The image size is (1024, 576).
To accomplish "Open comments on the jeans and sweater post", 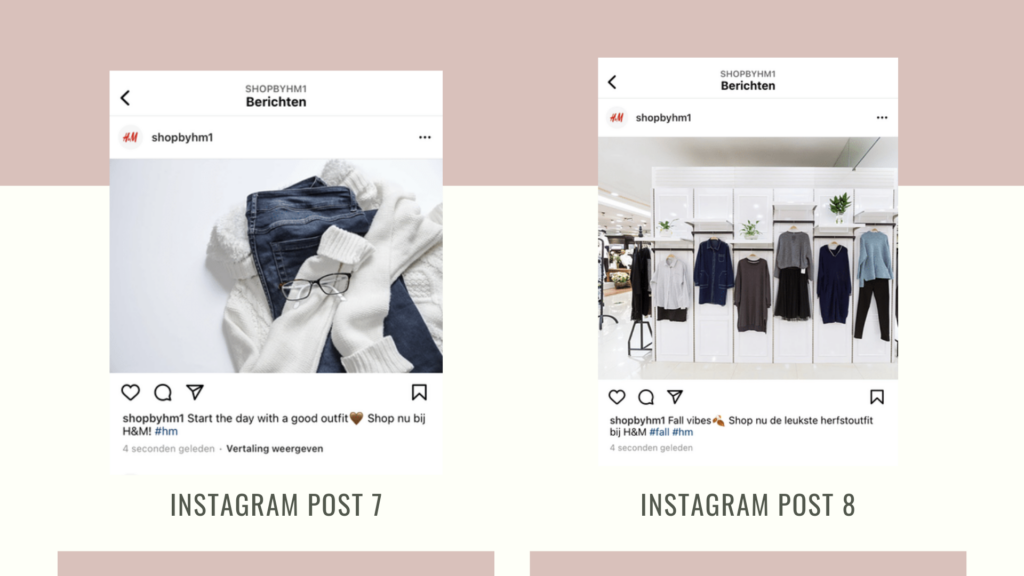I will pos(163,392).
